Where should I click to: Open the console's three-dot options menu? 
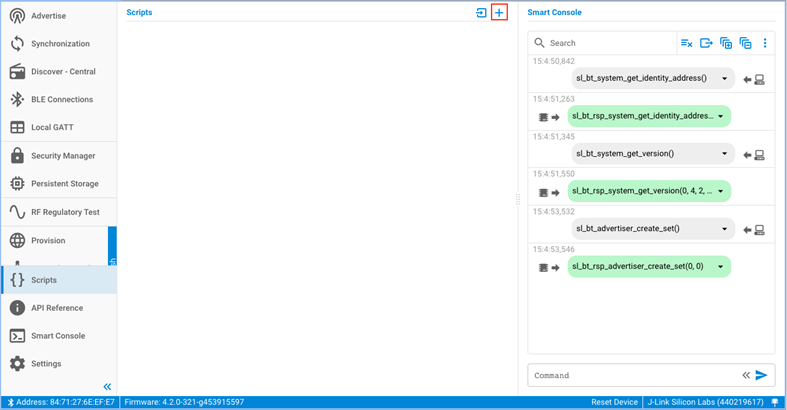click(765, 43)
